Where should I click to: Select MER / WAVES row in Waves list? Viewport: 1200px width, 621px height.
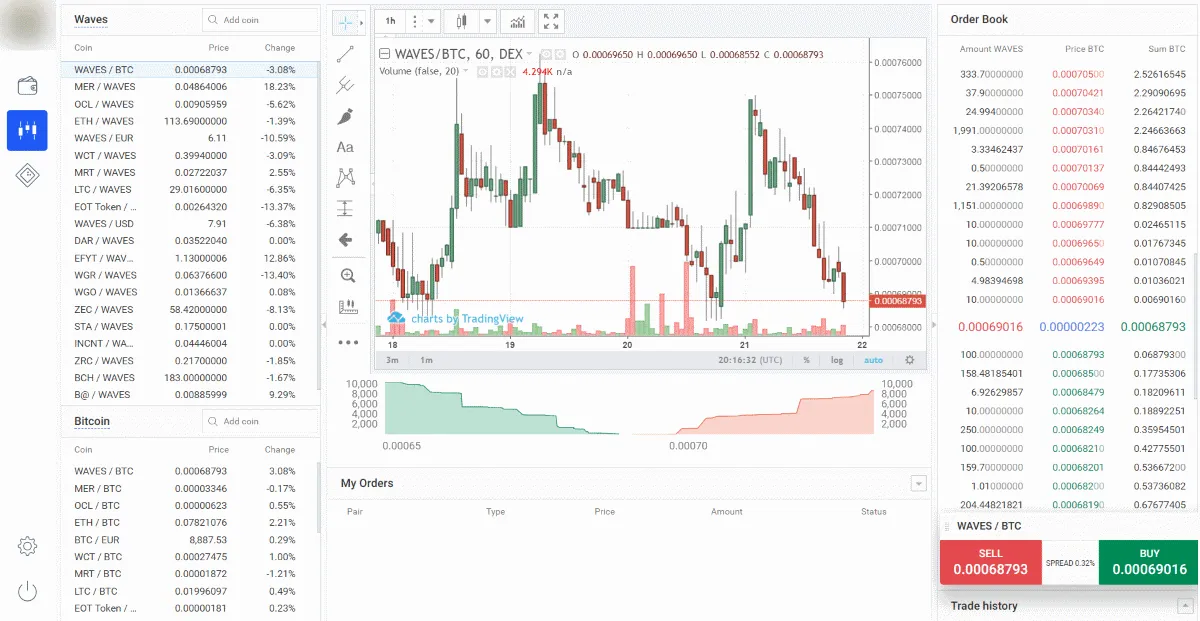(190, 87)
